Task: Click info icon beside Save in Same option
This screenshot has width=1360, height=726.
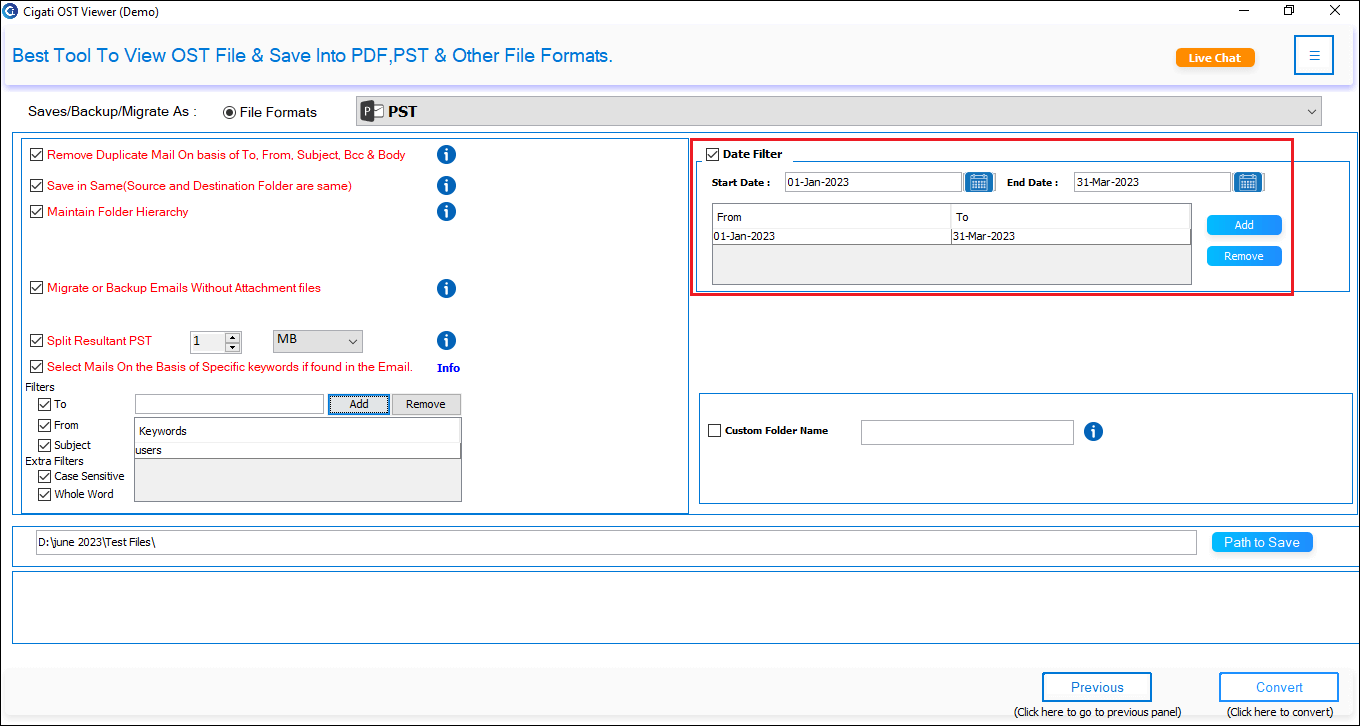Action: (447, 185)
